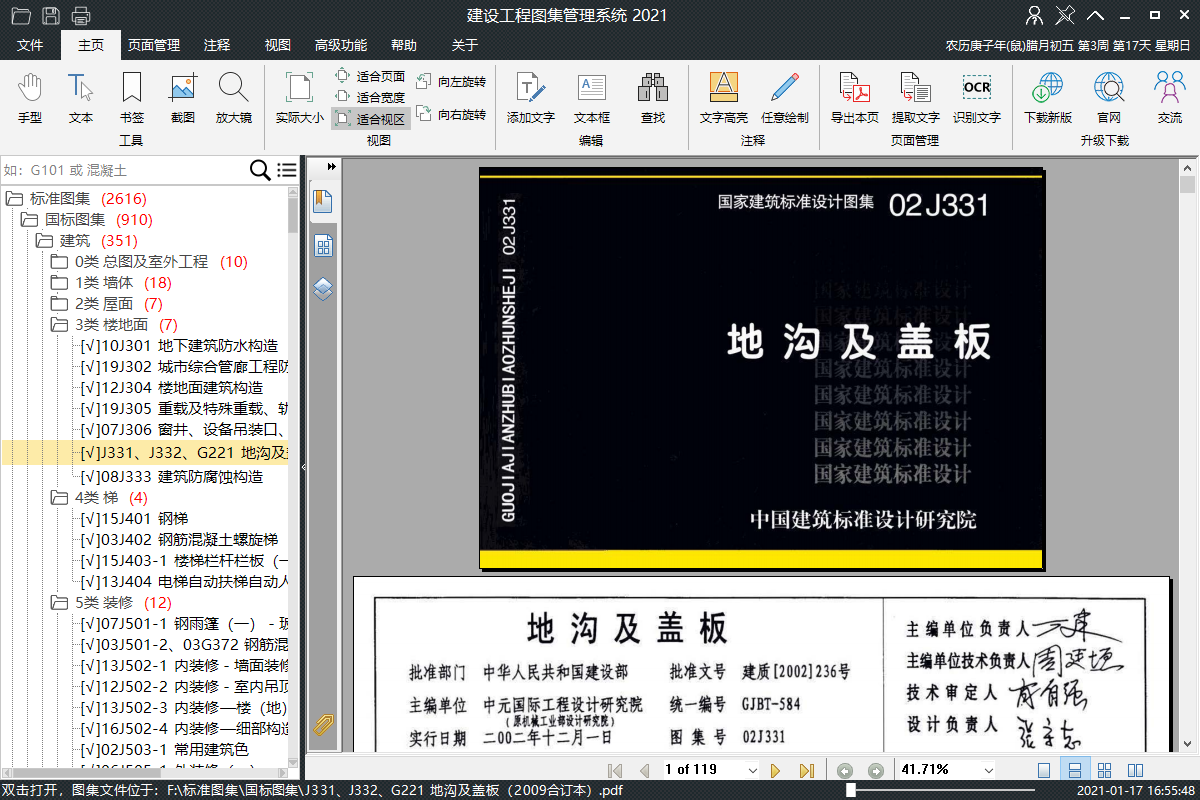This screenshot has width=1200, height=800.
Task: Open 02J503-1 常用建筑色 item
Action: (165, 749)
